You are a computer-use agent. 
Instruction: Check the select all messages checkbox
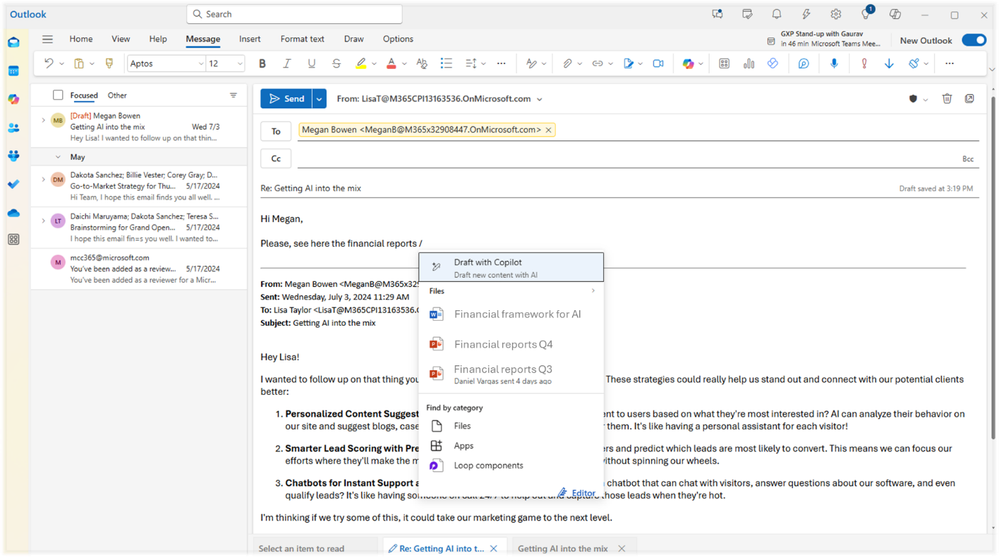click(x=58, y=95)
